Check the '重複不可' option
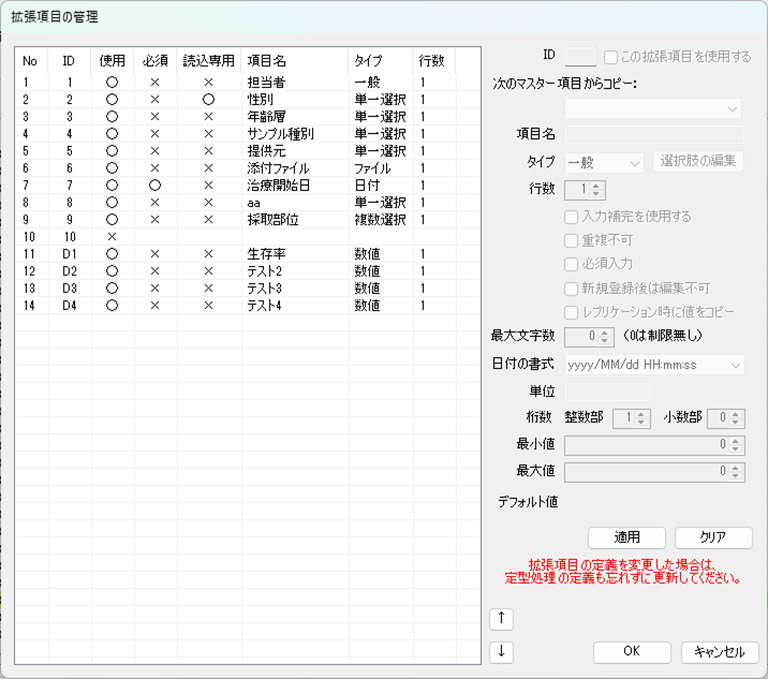768x679 pixels. click(571, 240)
